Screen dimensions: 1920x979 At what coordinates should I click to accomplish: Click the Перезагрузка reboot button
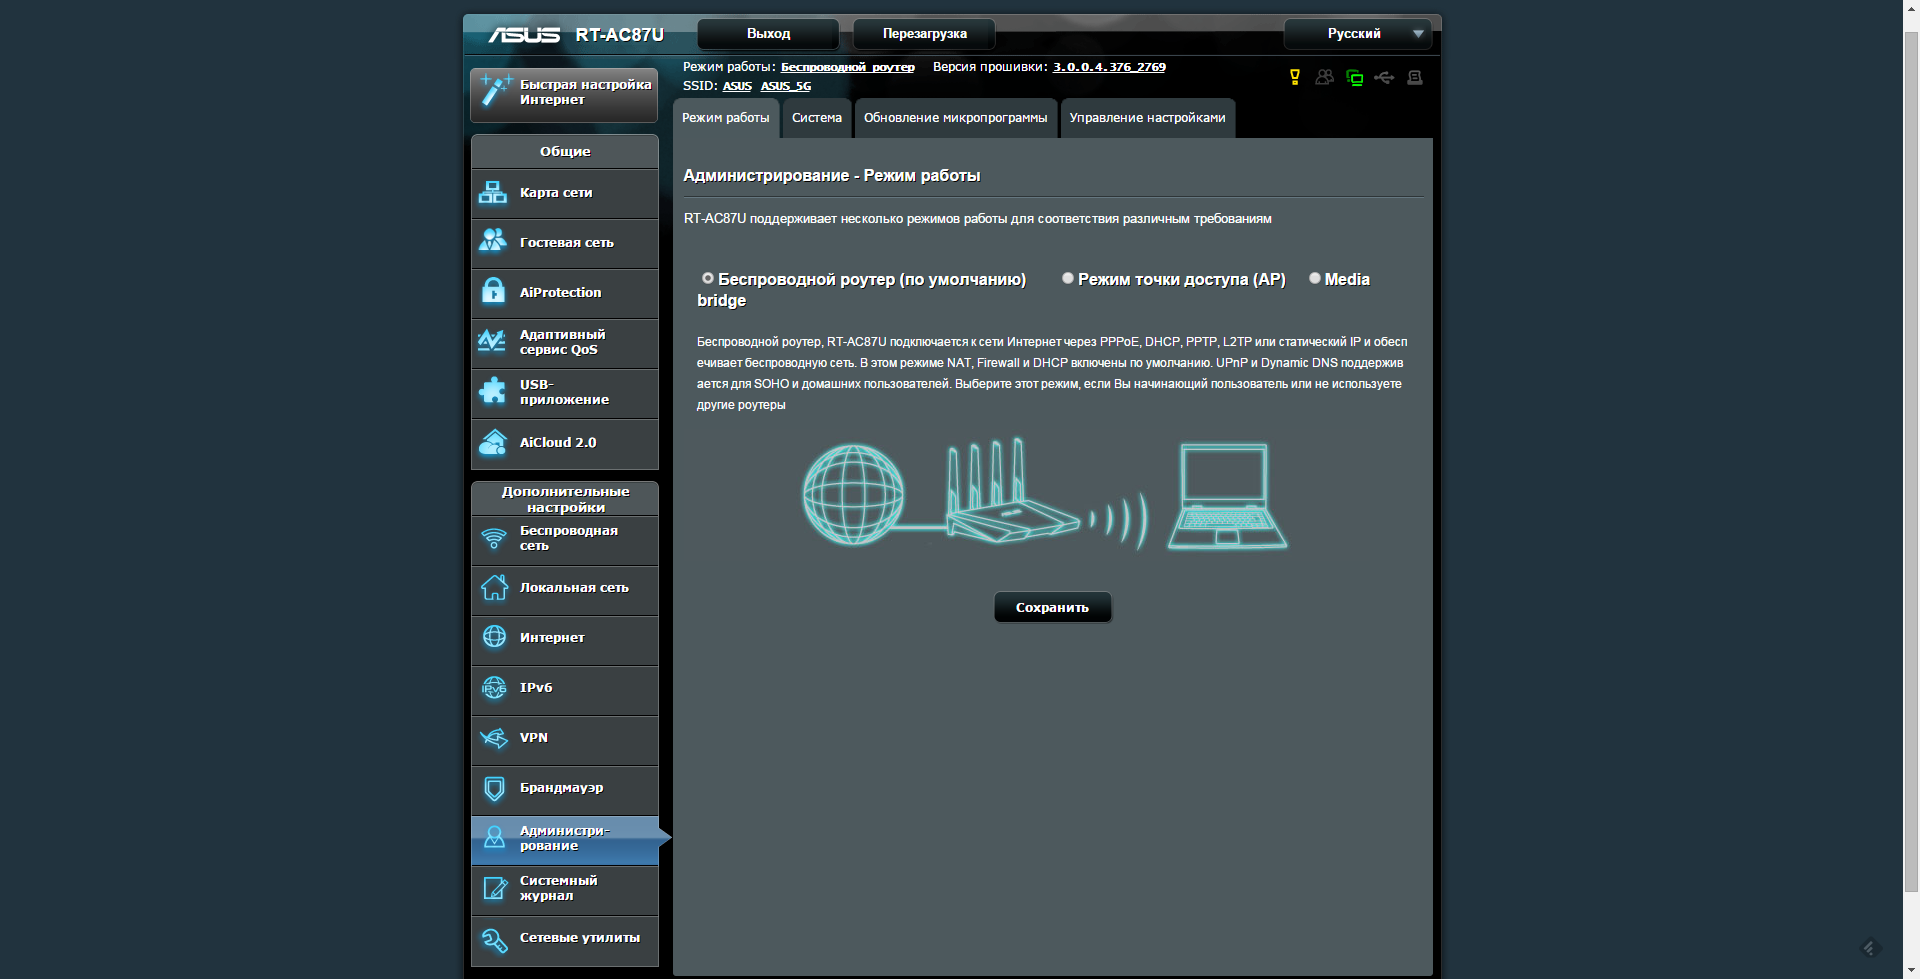tap(924, 34)
